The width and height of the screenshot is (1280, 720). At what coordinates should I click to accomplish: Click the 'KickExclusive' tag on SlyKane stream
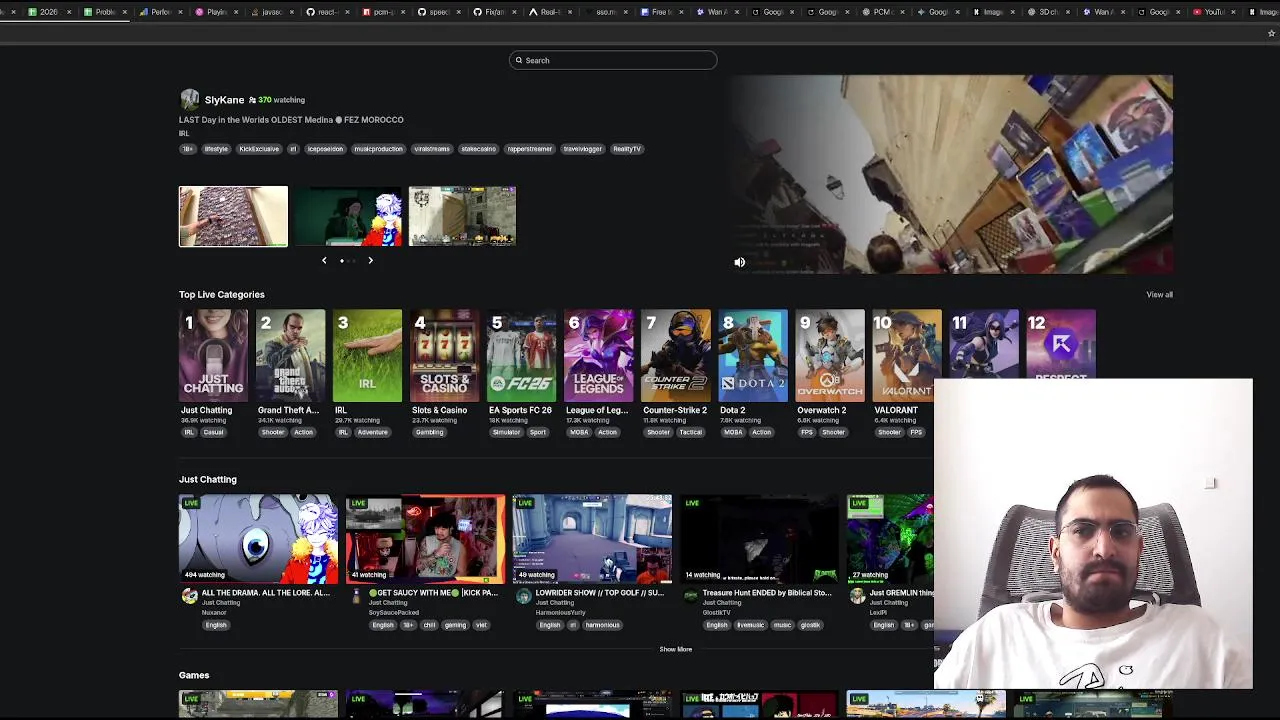[x=259, y=149]
